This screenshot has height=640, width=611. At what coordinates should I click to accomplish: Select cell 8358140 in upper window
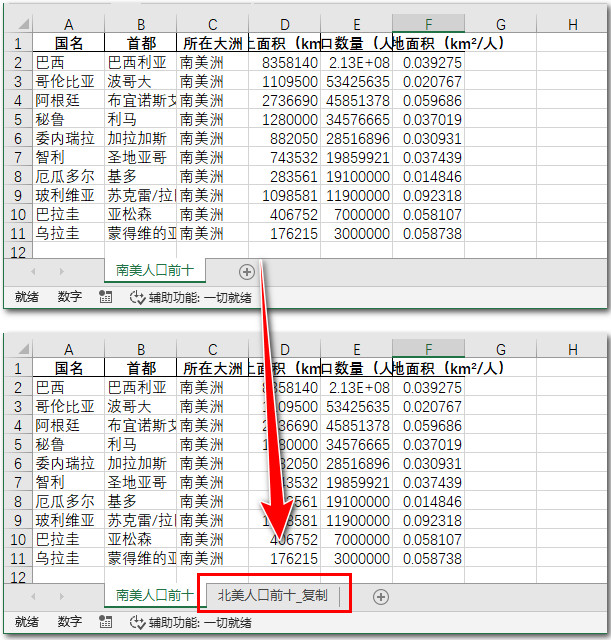pos(284,62)
